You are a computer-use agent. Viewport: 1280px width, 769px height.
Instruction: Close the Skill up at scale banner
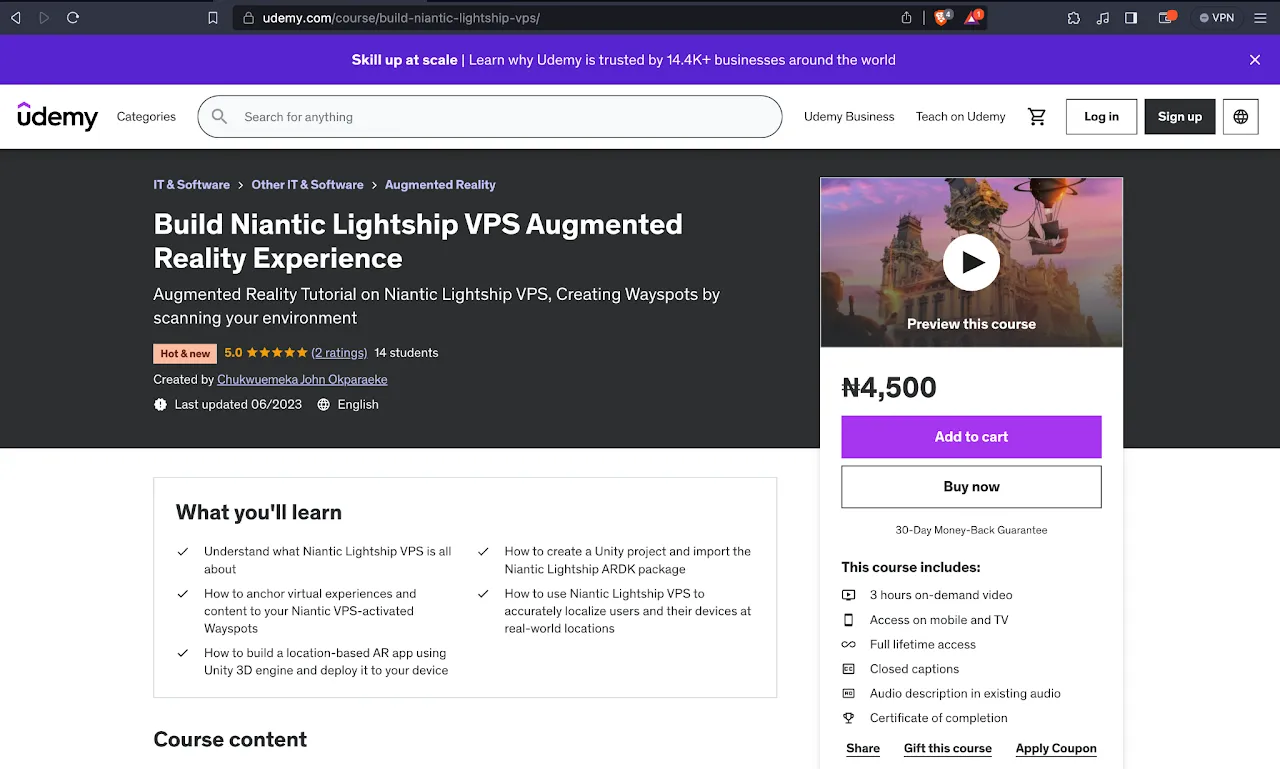pyautogui.click(x=1255, y=60)
